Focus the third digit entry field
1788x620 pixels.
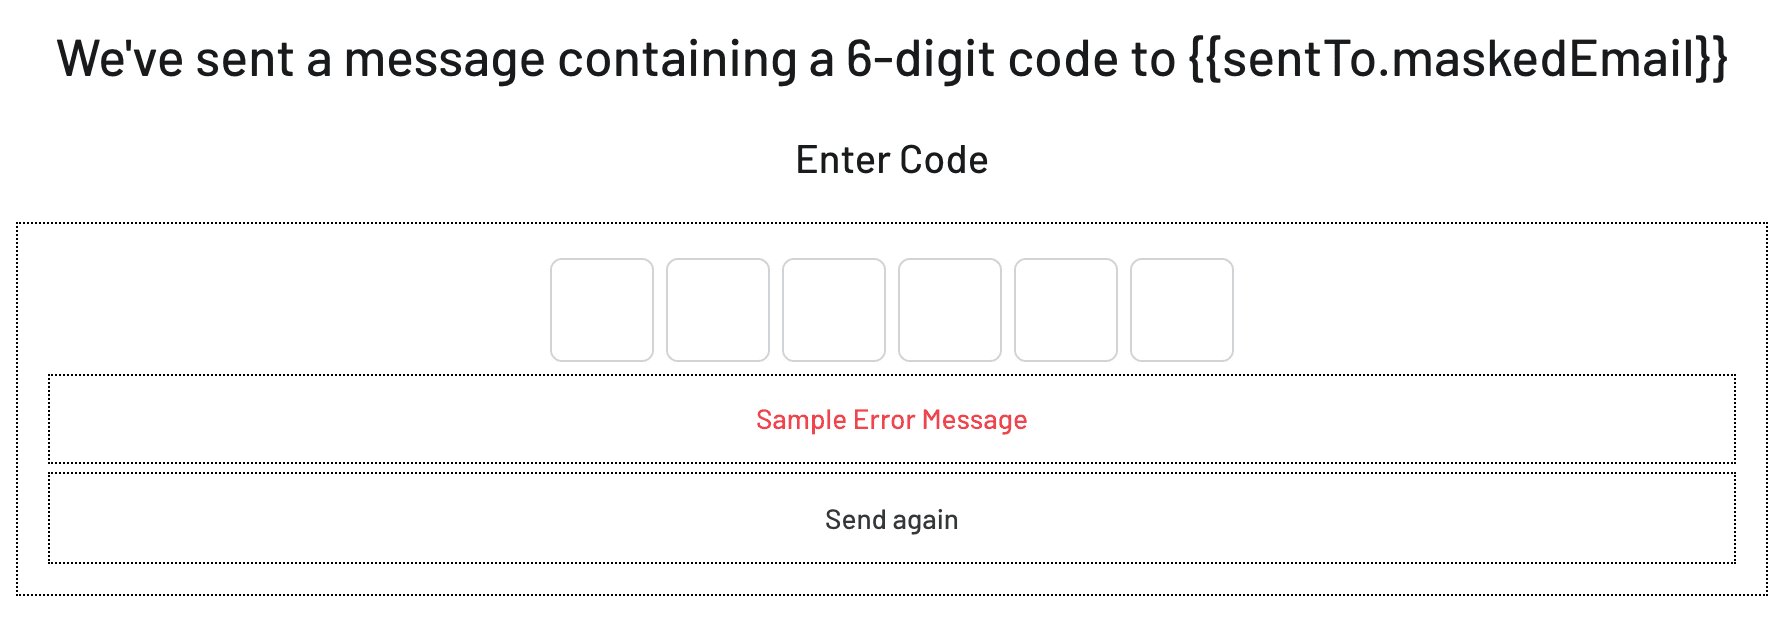point(835,310)
